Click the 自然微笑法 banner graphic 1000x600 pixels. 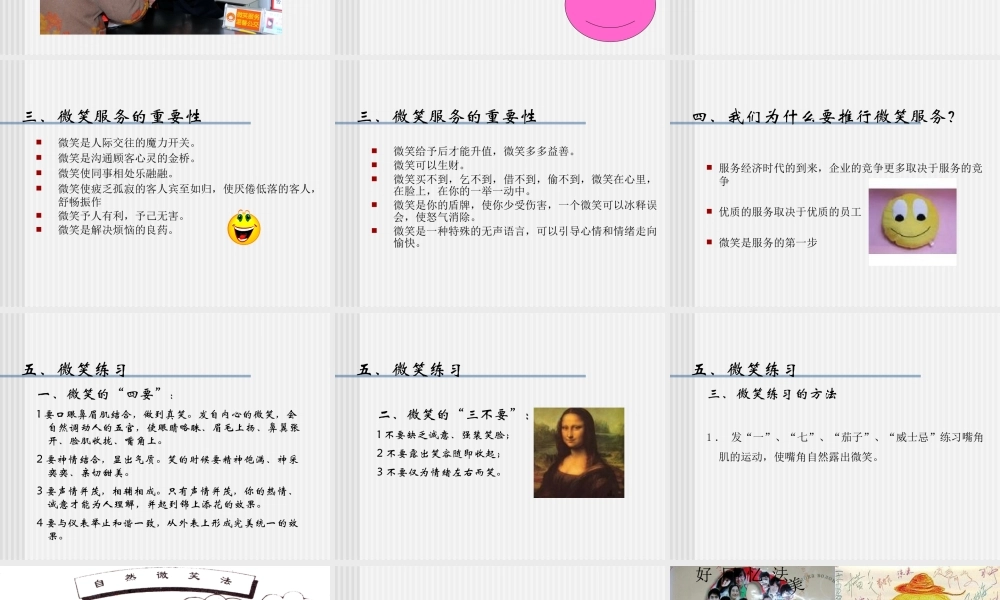[x=166, y=584]
